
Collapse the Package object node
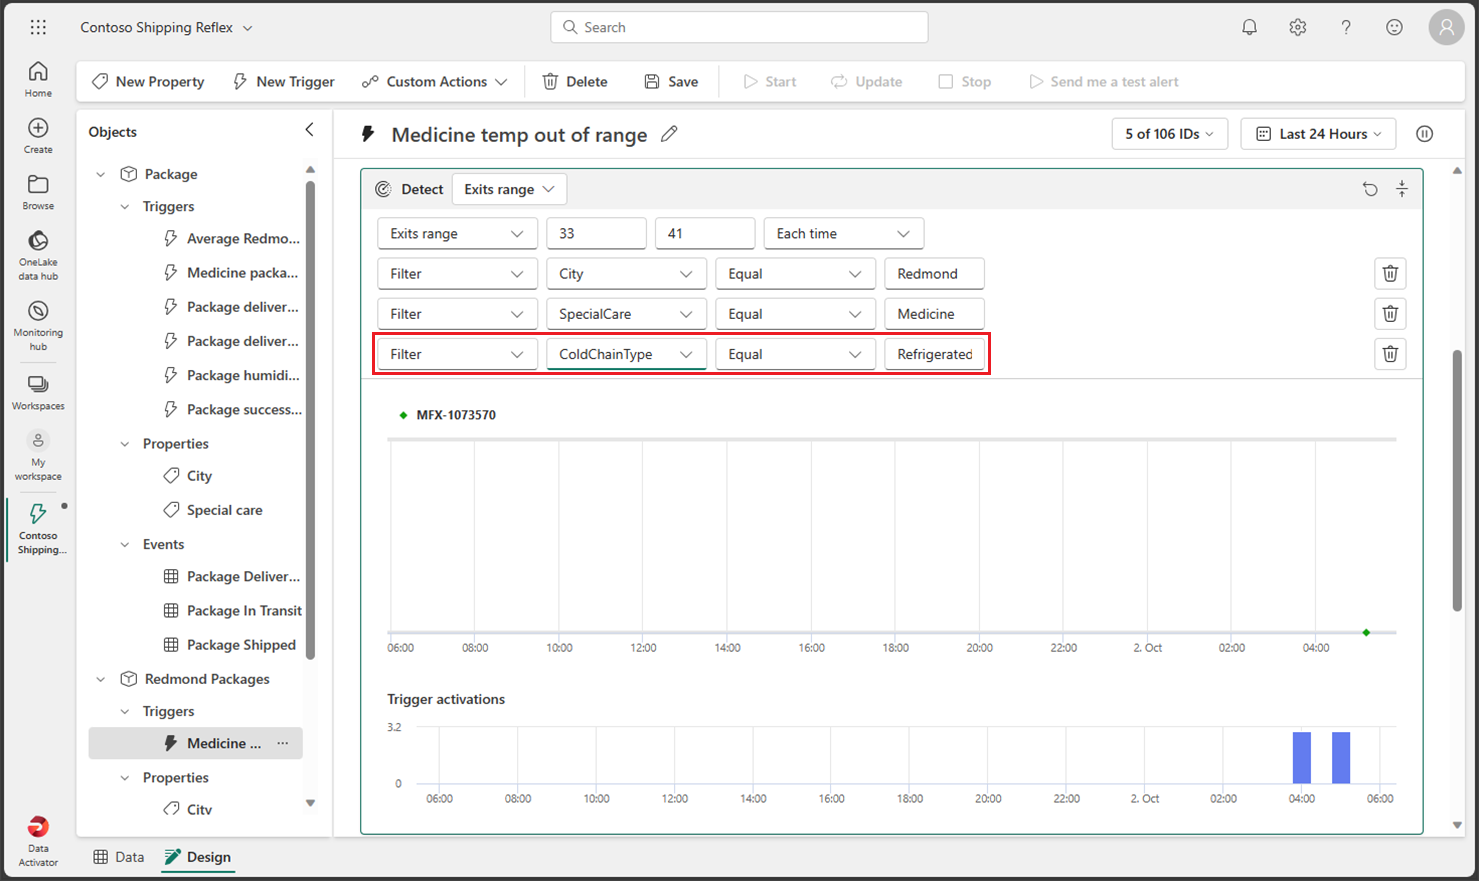(100, 174)
